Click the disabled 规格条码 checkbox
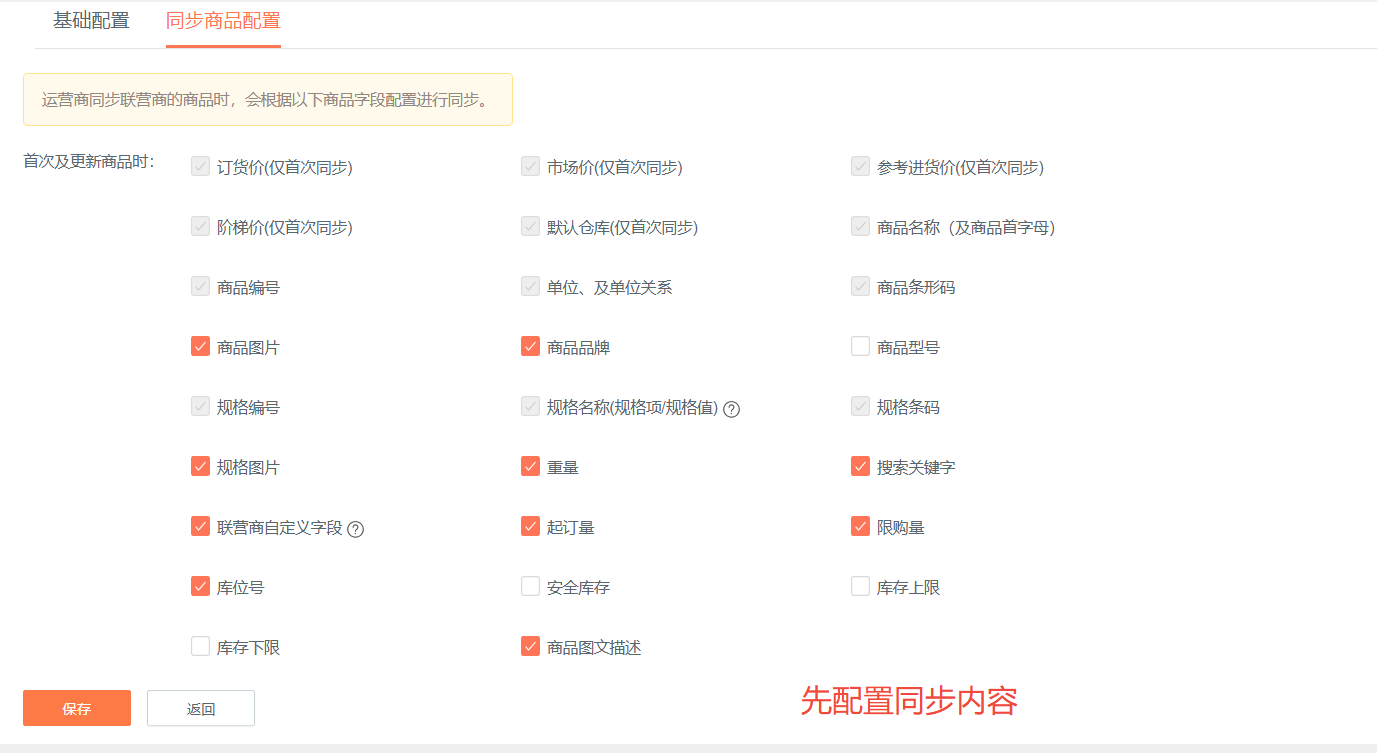This screenshot has width=1377, height=753. [860, 406]
